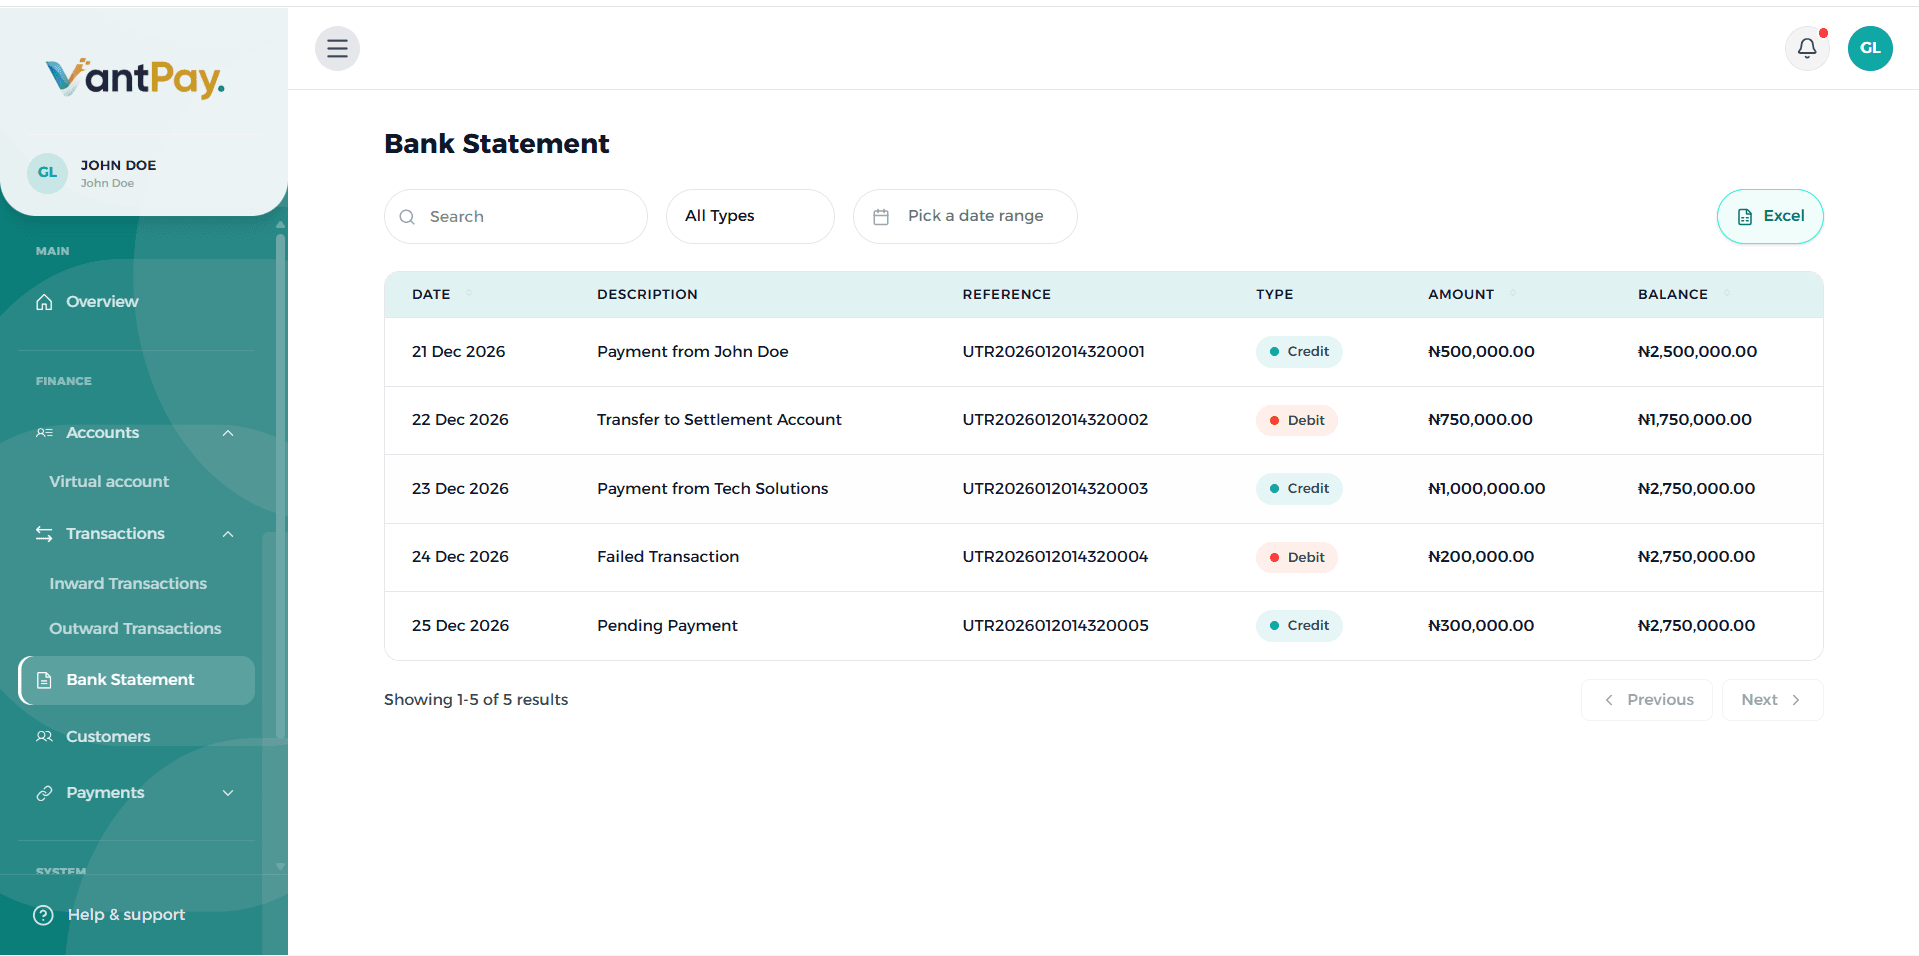This screenshot has width=1919, height=956.
Task: Click the search magnifier icon
Action: (x=407, y=216)
